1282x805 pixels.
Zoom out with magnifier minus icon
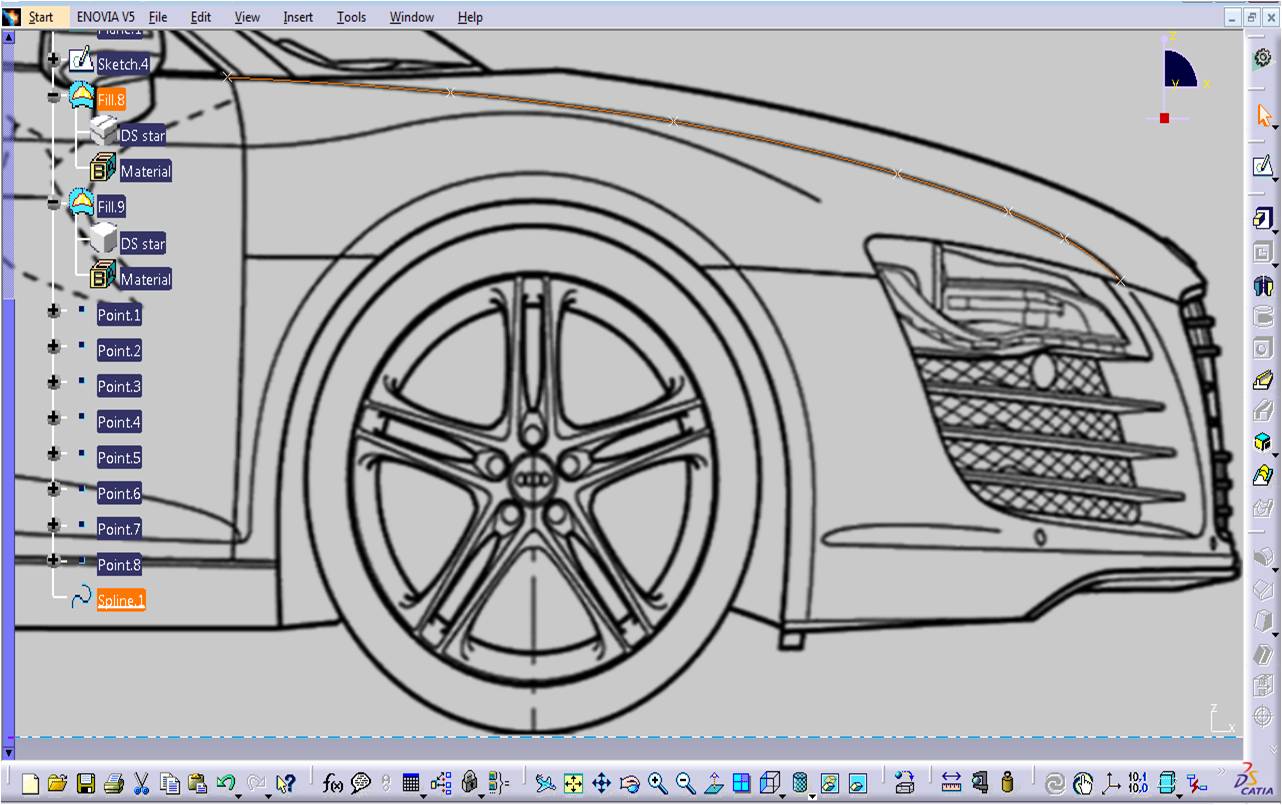pos(686,783)
